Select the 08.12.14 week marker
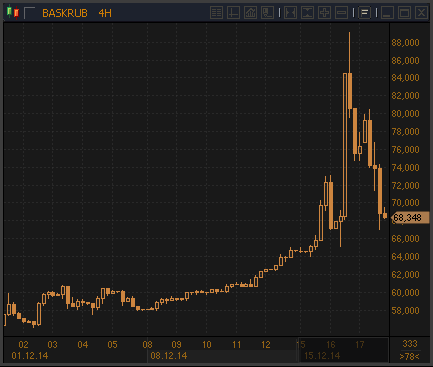Screen dimensions: 433x367 [169, 356]
